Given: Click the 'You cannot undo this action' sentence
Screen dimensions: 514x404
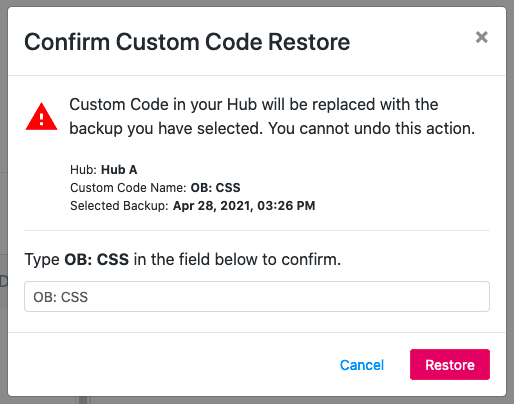Looking at the screenshot, I should pos(371,128).
